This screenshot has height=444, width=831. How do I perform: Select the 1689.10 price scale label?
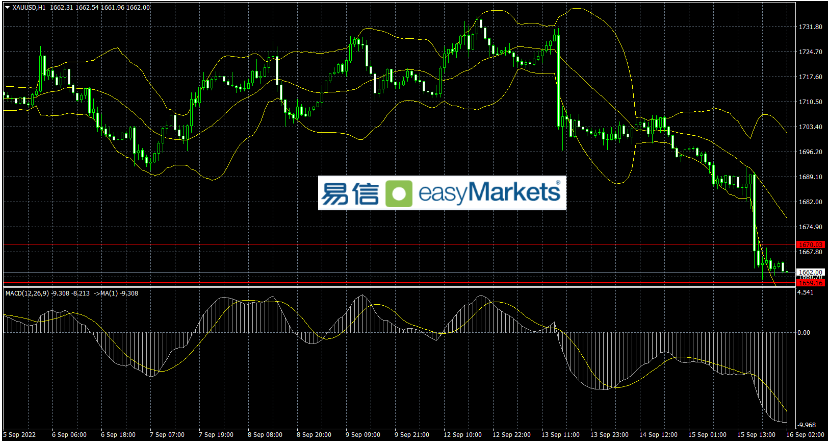pyautogui.click(x=810, y=176)
